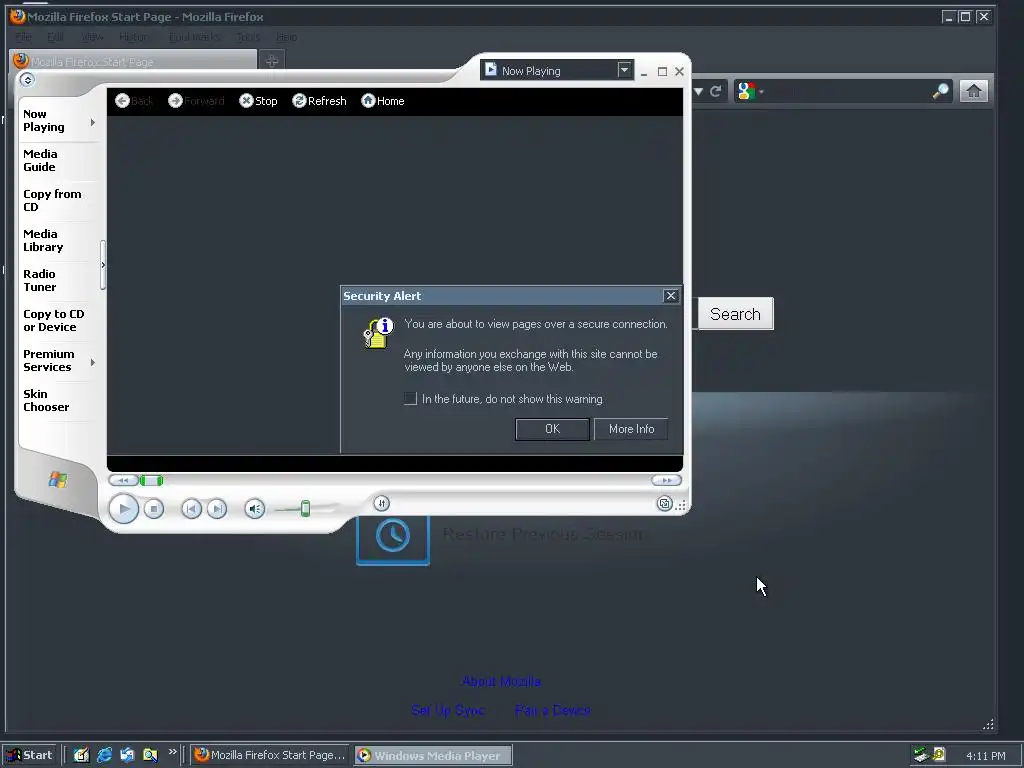Open the Media Guide tab

(x=40, y=161)
